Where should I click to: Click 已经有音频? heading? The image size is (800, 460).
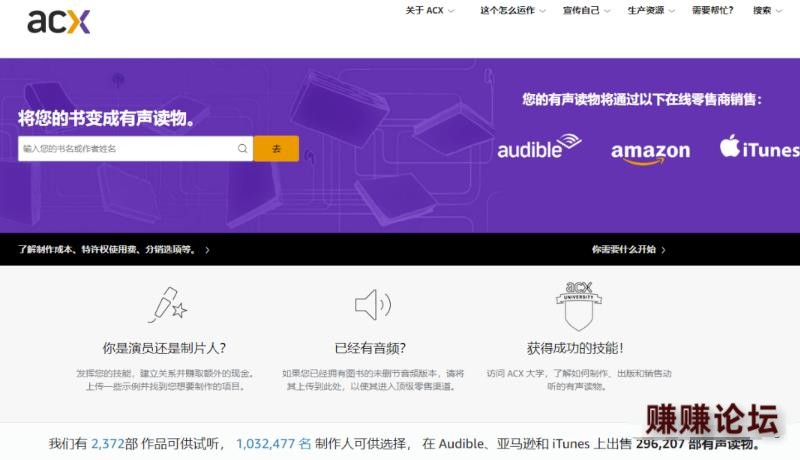click(370, 348)
